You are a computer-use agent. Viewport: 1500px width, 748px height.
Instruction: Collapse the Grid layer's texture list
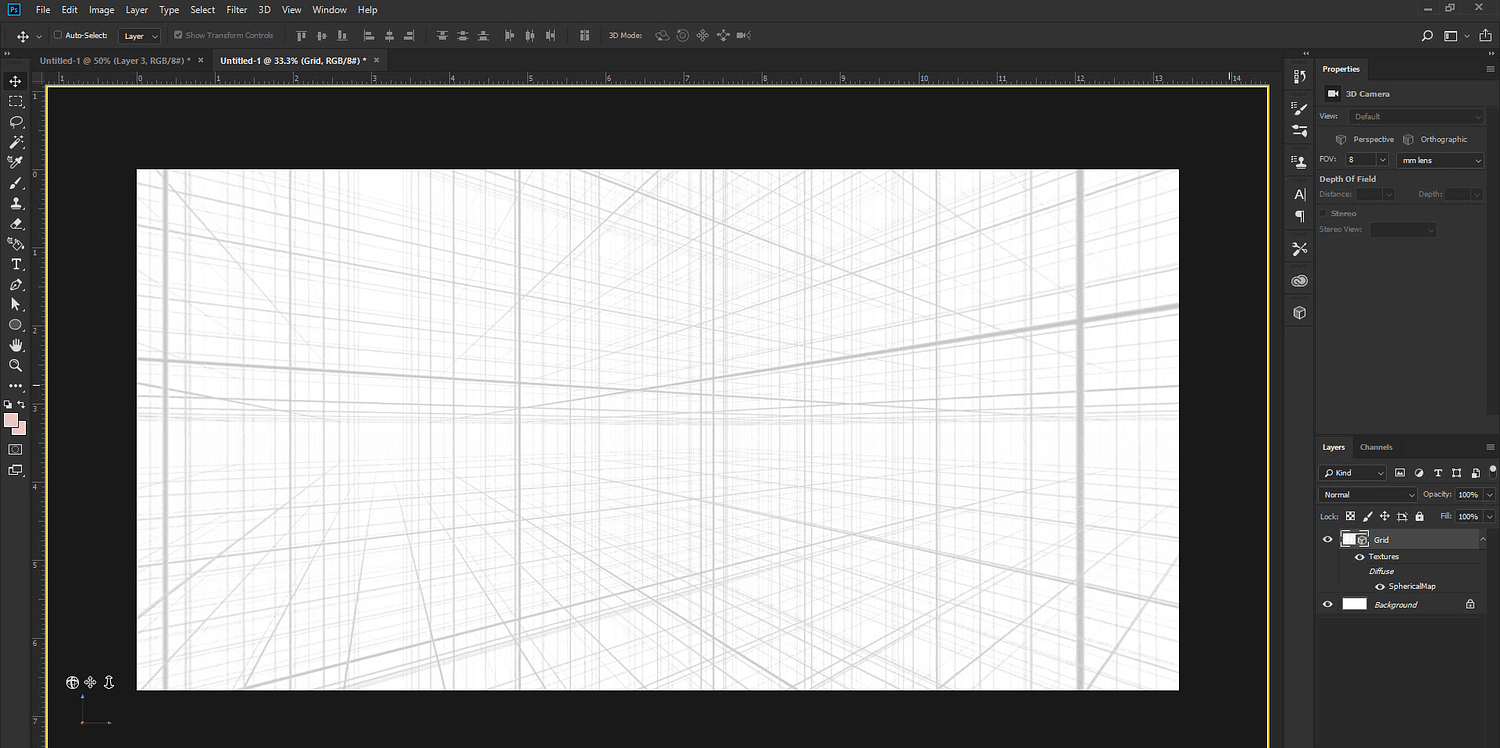[x=1483, y=539]
